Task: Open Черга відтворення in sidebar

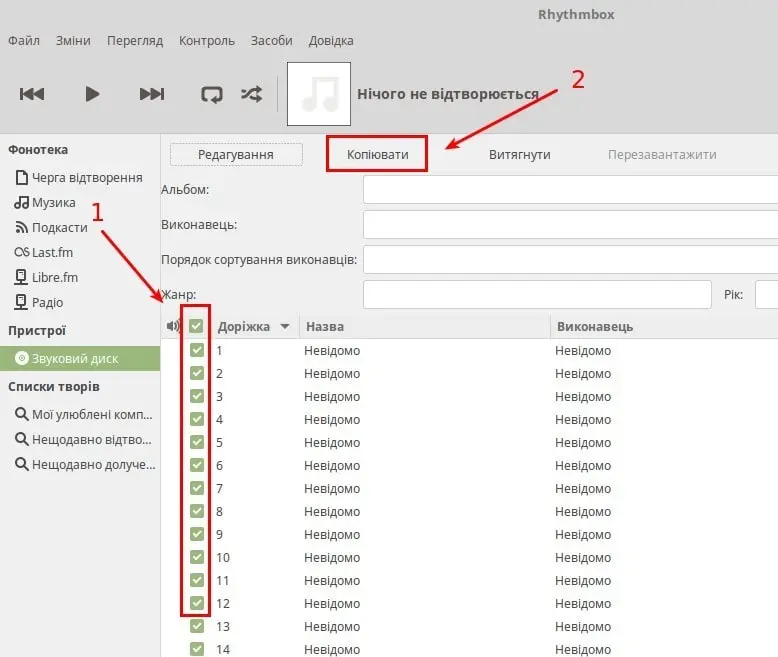Action: [x=79, y=178]
